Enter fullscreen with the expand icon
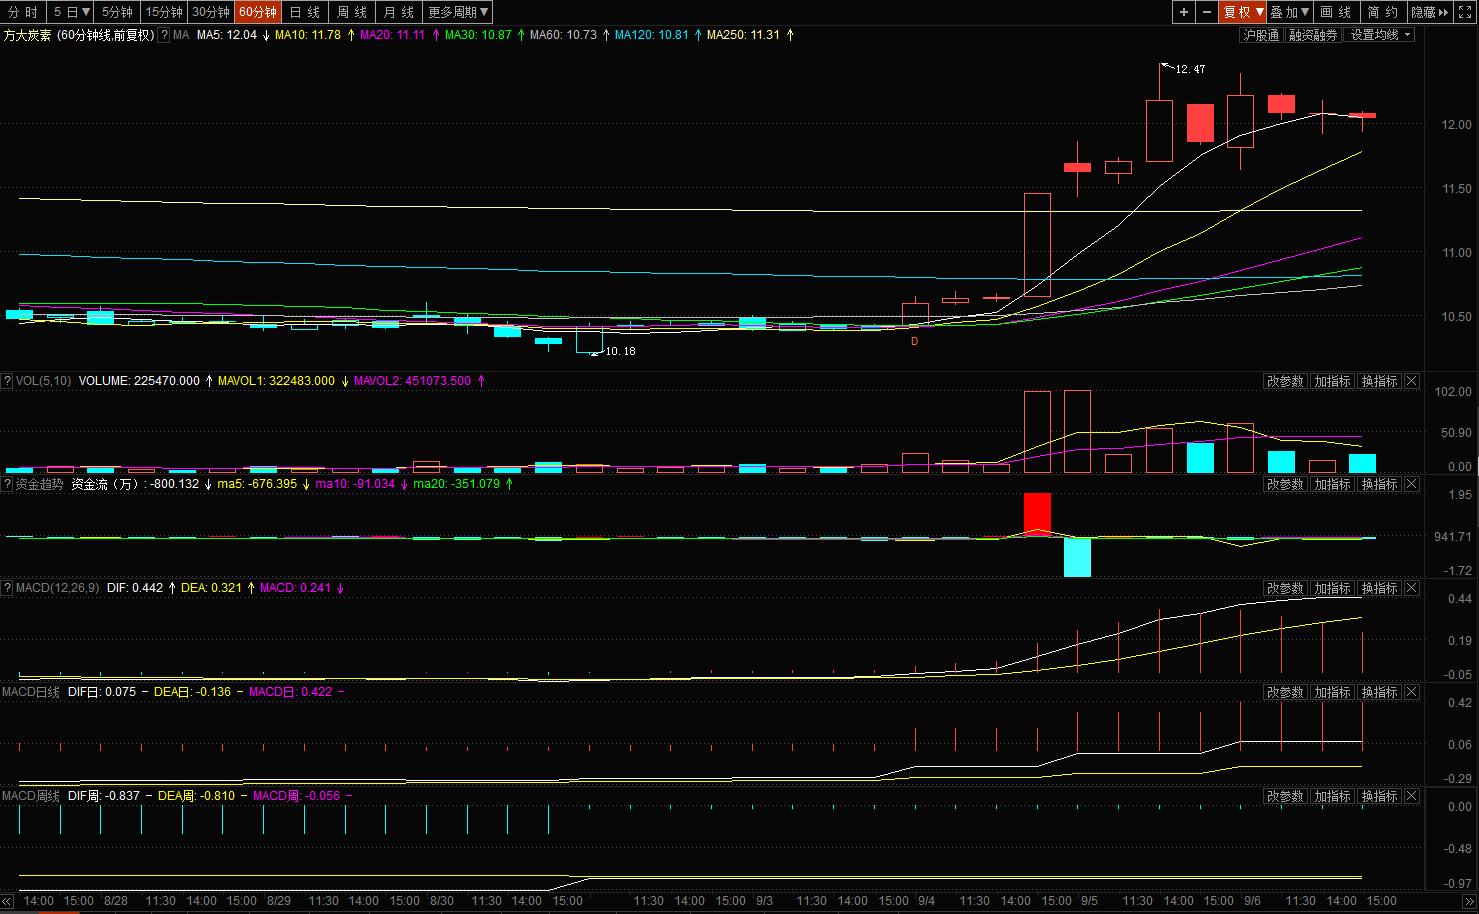The width and height of the screenshot is (1479, 914). tap(1465, 12)
